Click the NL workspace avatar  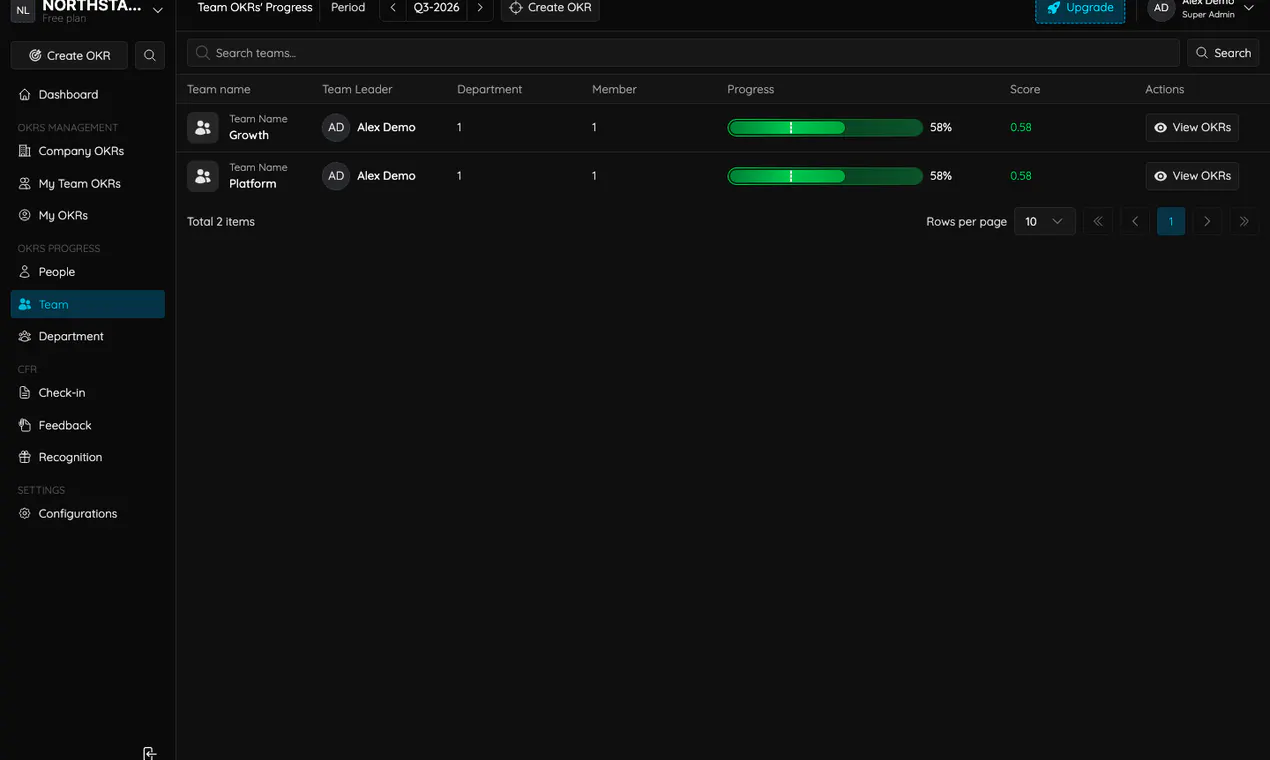tap(23, 10)
